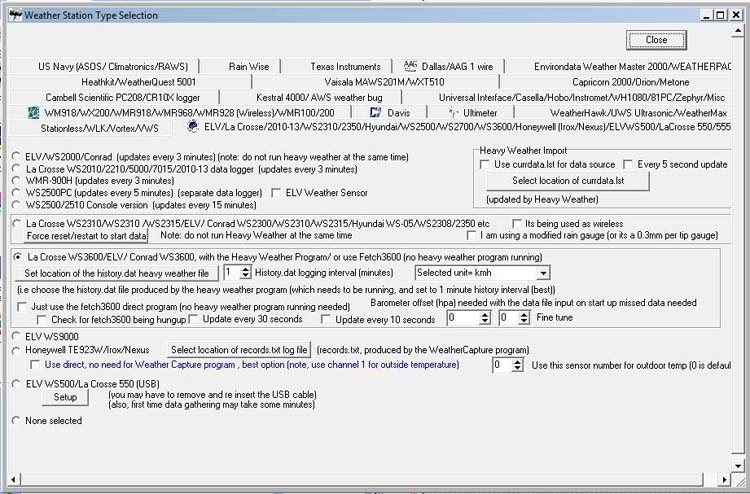Screen dimensions: 750x494
Task: Open the ELV/La Crosse/2010-13/WS2310 tab
Action: (x=458, y=127)
